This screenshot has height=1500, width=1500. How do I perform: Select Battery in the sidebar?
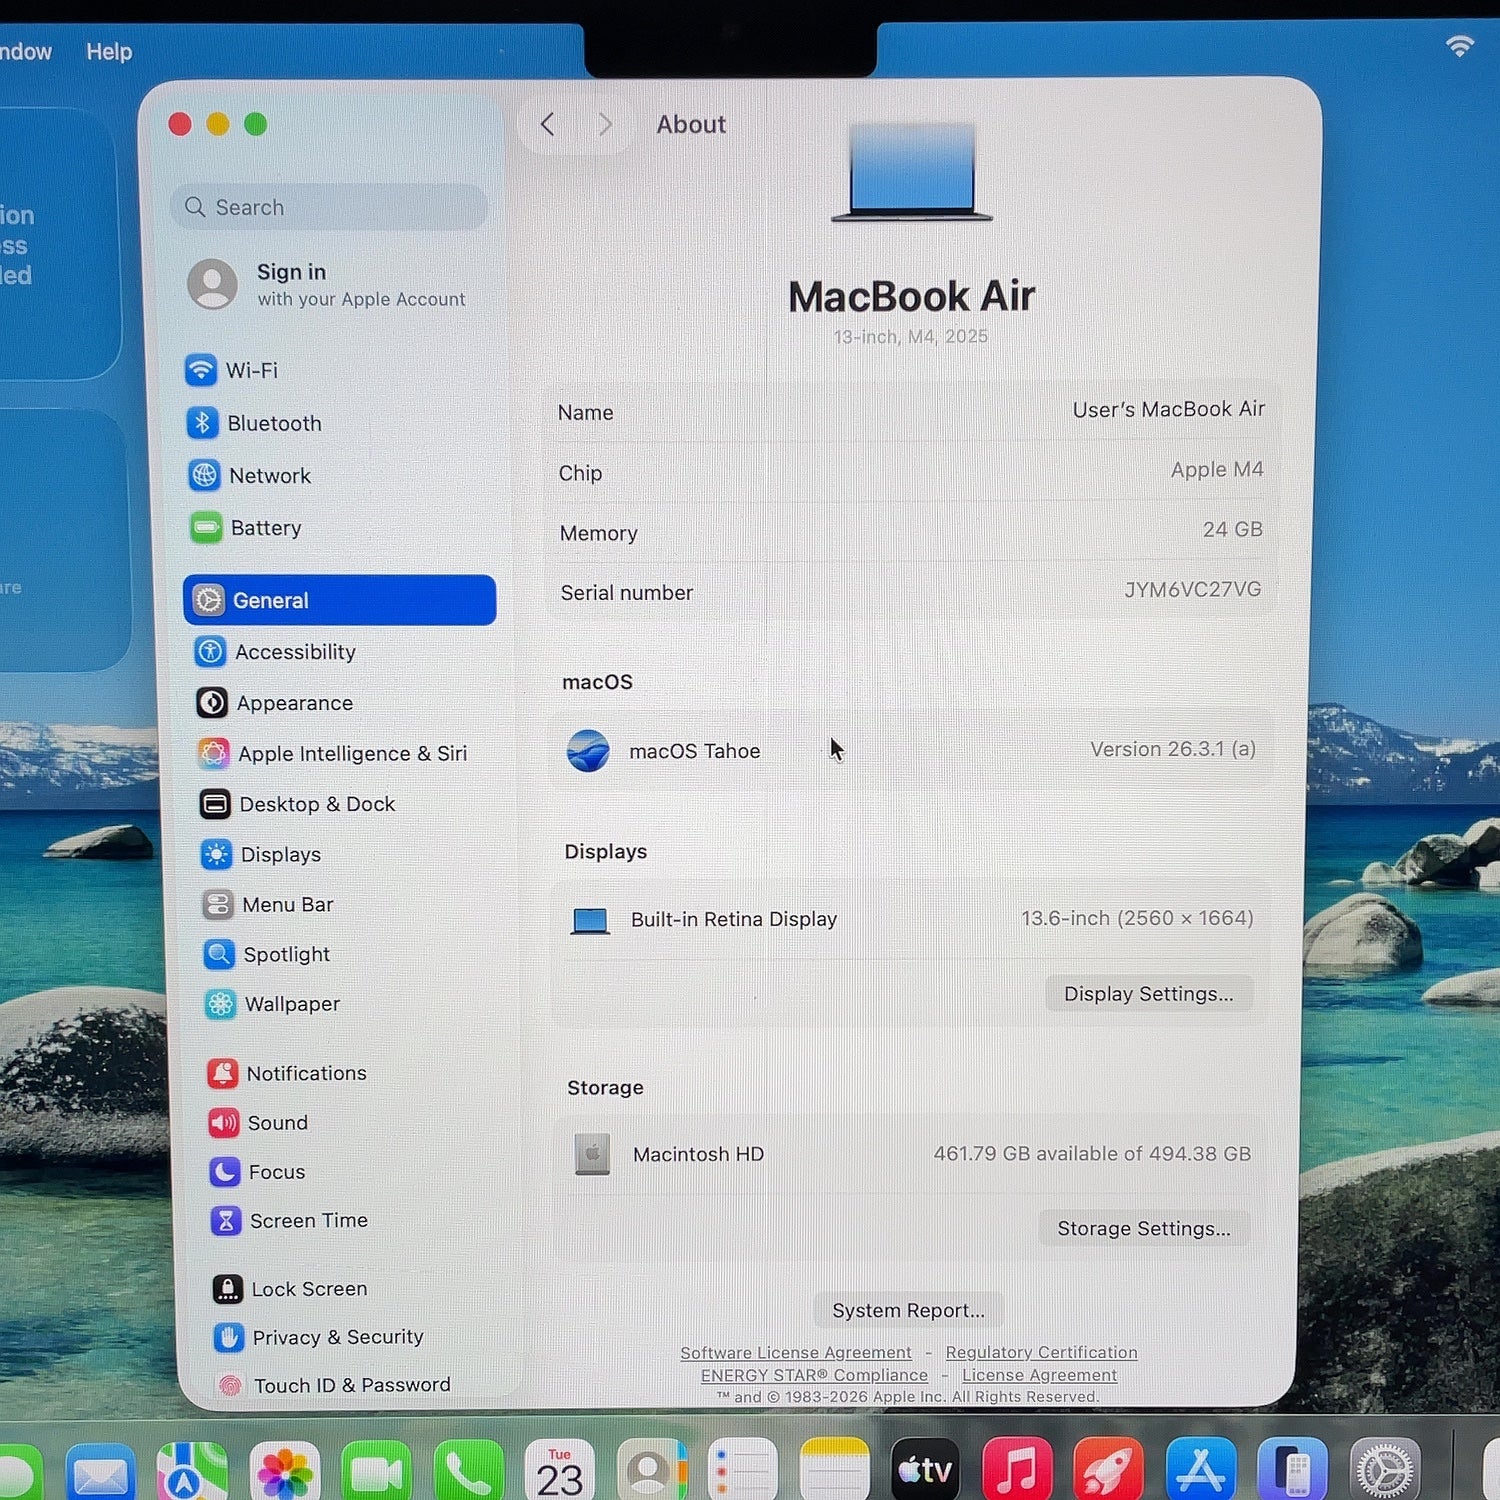246,527
